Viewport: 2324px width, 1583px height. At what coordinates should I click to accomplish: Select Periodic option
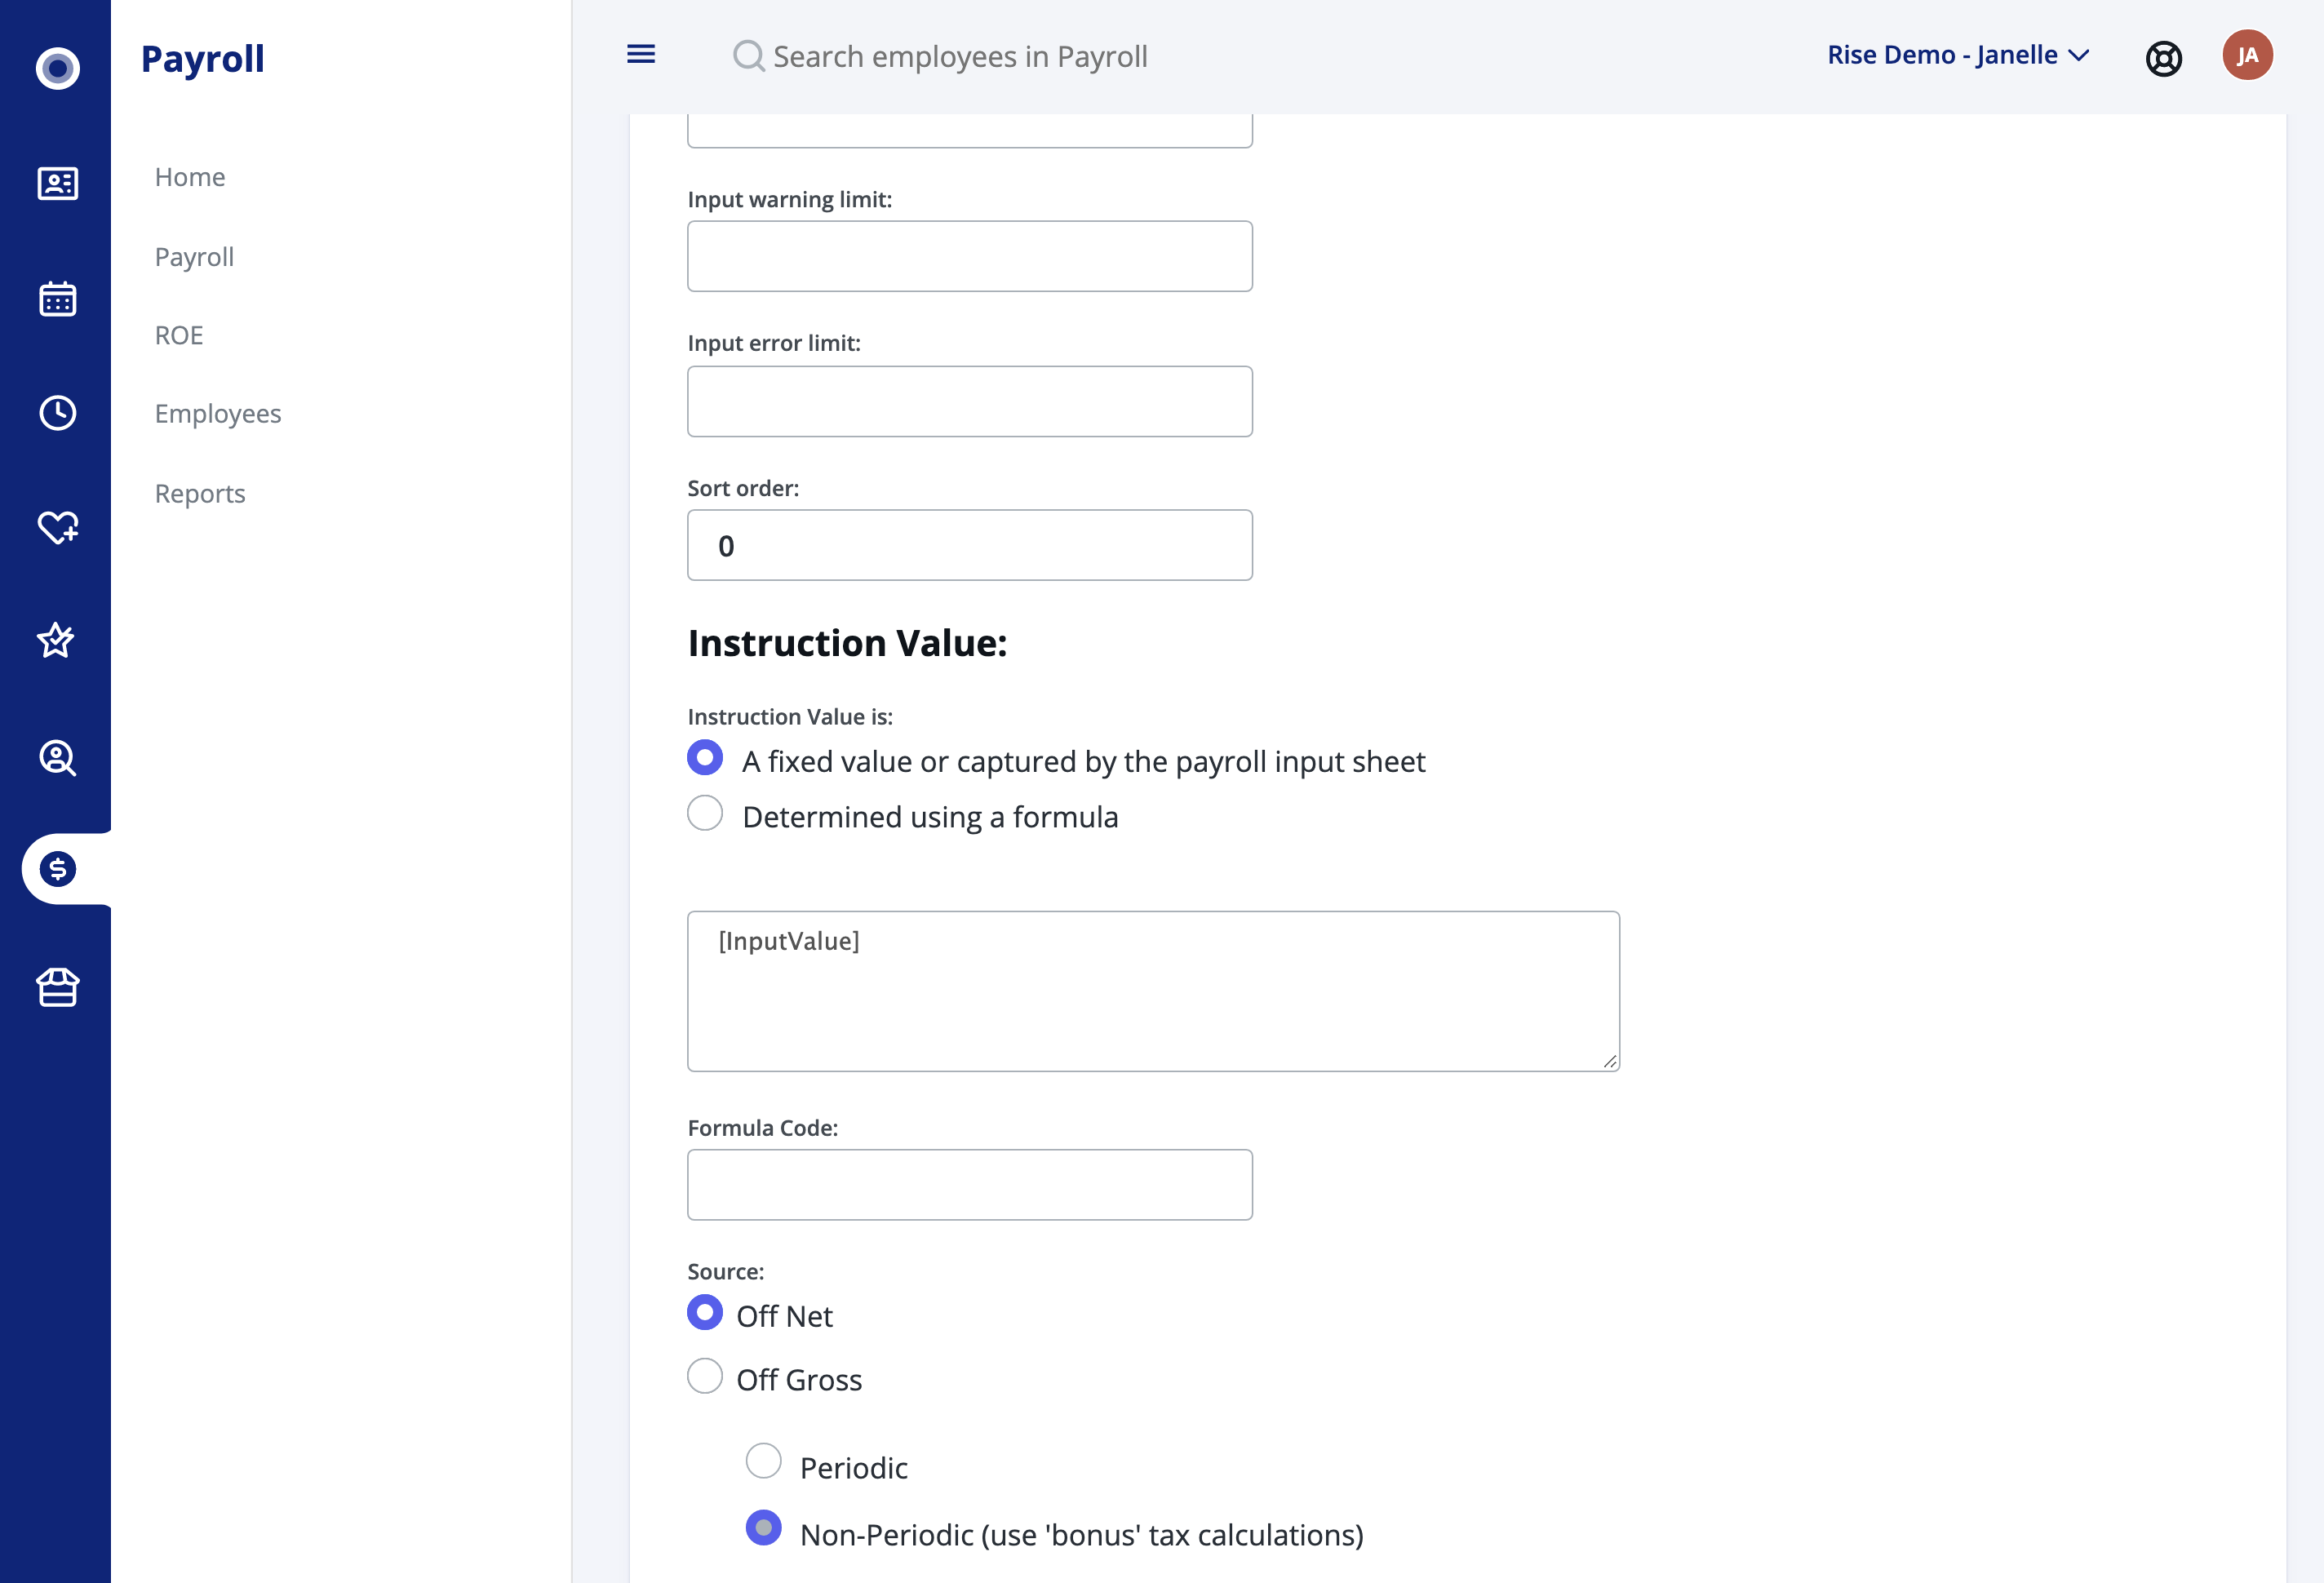pyautogui.click(x=764, y=1461)
